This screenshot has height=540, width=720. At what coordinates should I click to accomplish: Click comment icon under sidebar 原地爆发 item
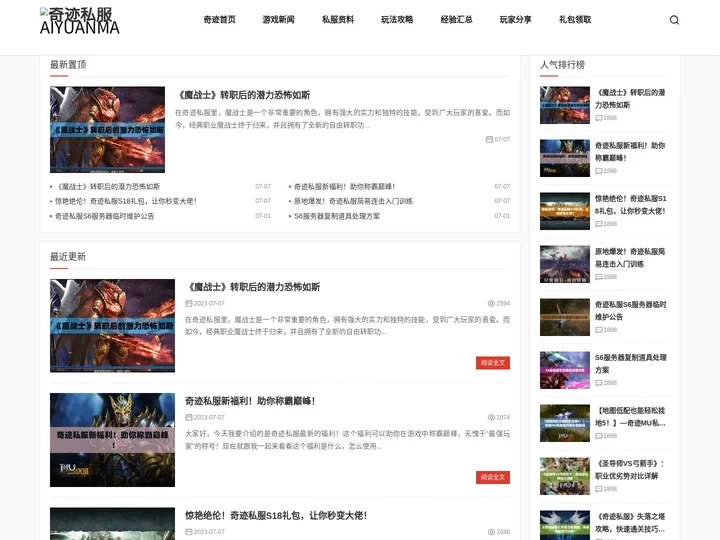point(599,277)
